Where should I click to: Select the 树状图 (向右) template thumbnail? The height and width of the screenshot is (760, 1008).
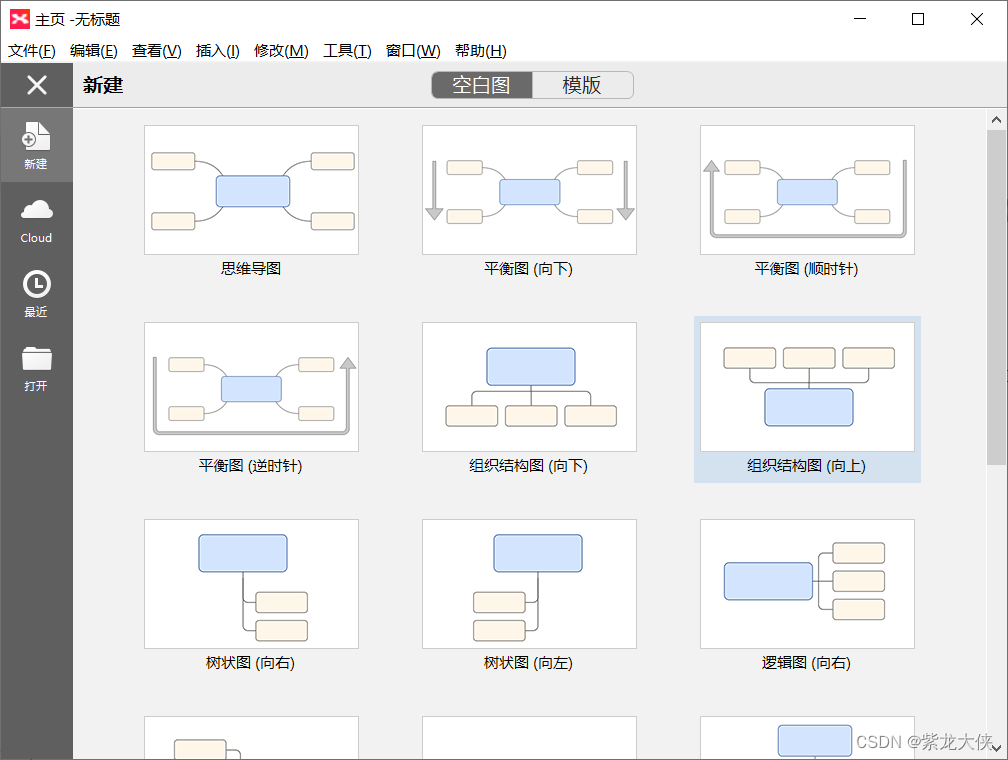tap(251, 584)
